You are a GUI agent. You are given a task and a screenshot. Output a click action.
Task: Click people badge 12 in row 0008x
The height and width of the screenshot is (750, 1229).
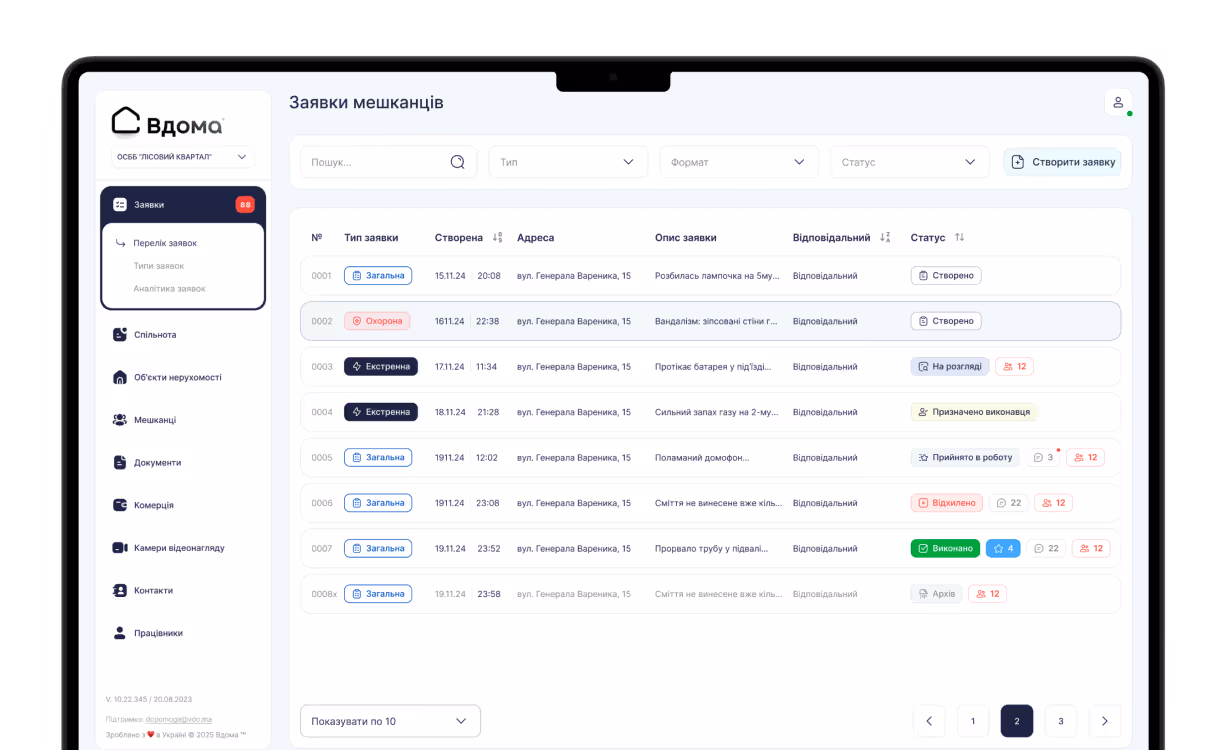click(987, 594)
